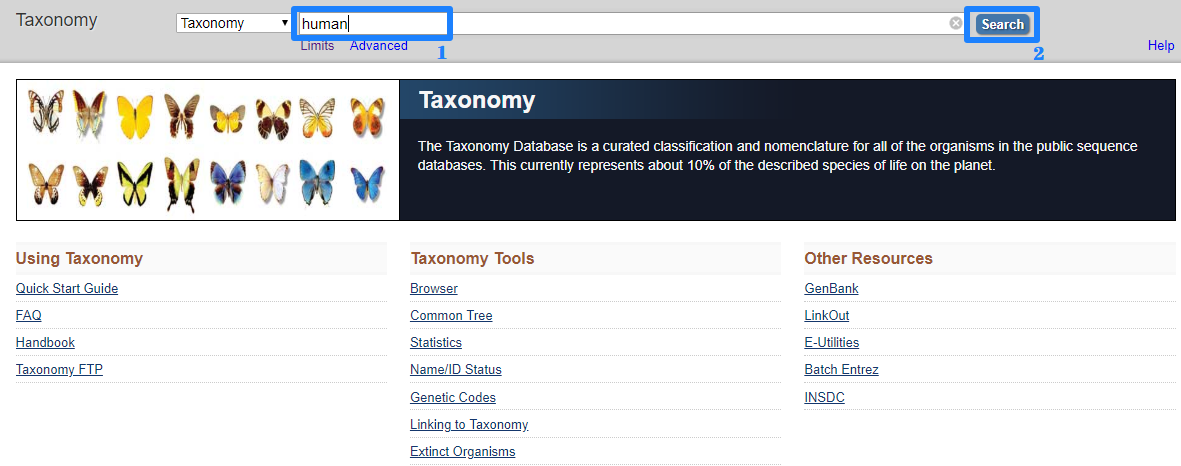Viewport: 1181px width, 466px height.
Task: Go to Taxonomy FTP
Action: pos(60,370)
